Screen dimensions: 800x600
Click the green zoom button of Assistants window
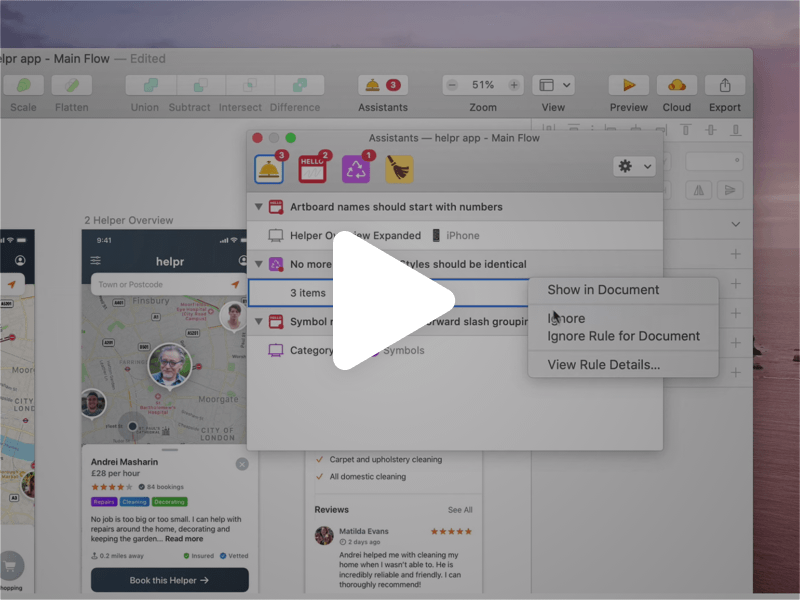click(x=291, y=138)
